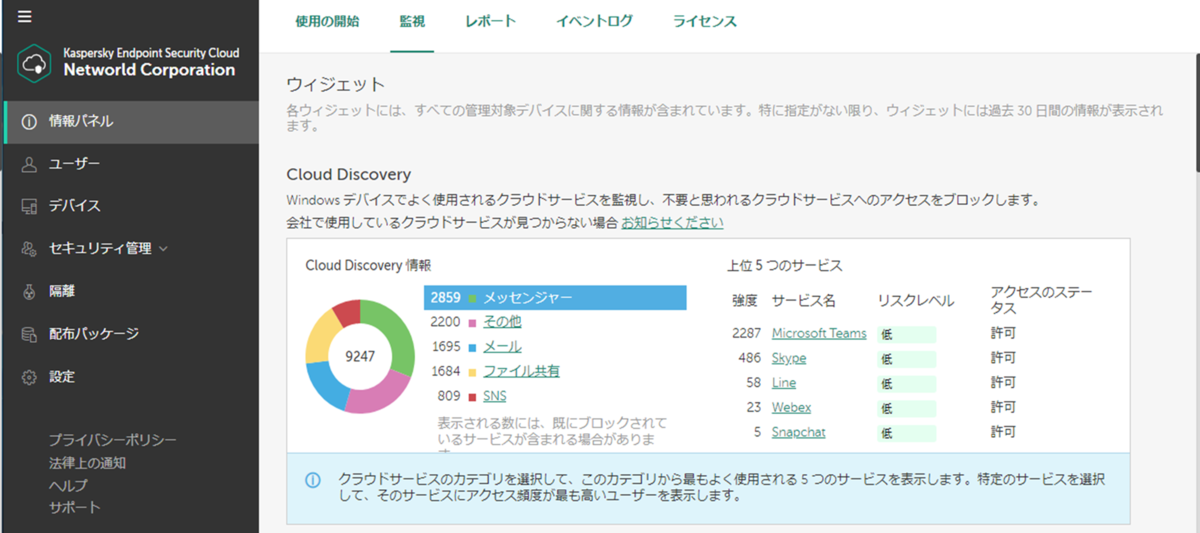The image size is (1200, 533).
Task: Click the red SNS legend swatch
Action: click(x=472, y=397)
